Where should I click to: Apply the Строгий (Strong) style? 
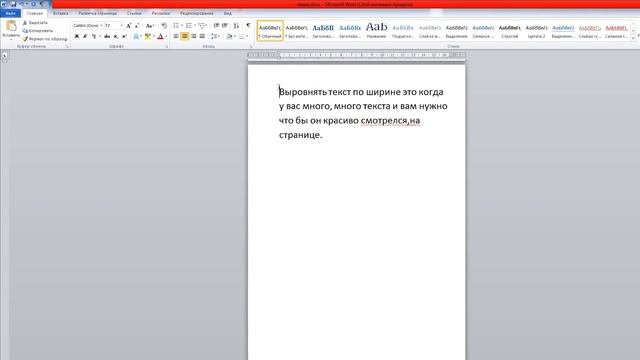pos(510,31)
